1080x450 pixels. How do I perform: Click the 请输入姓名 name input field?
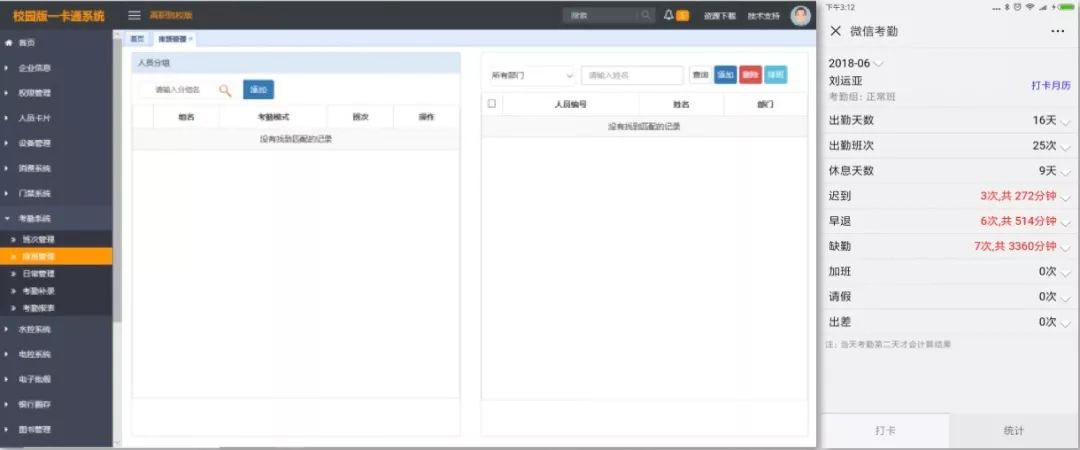pyautogui.click(x=632, y=75)
